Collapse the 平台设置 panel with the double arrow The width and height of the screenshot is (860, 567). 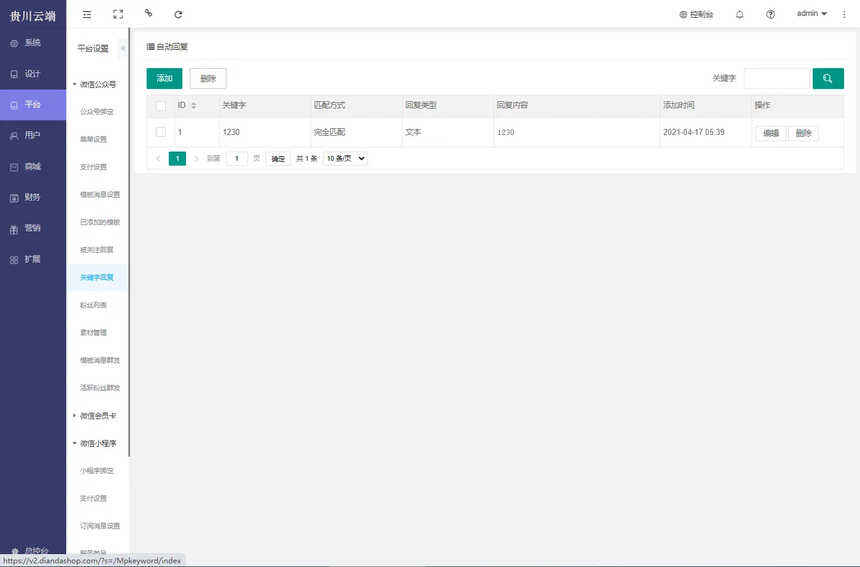[x=123, y=48]
